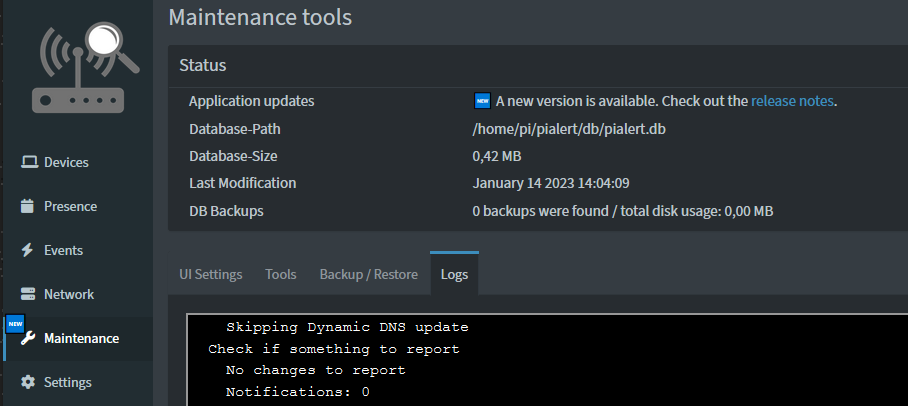Click the Maintenance tools page heading
The height and width of the screenshot is (406, 908).
point(260,17)
